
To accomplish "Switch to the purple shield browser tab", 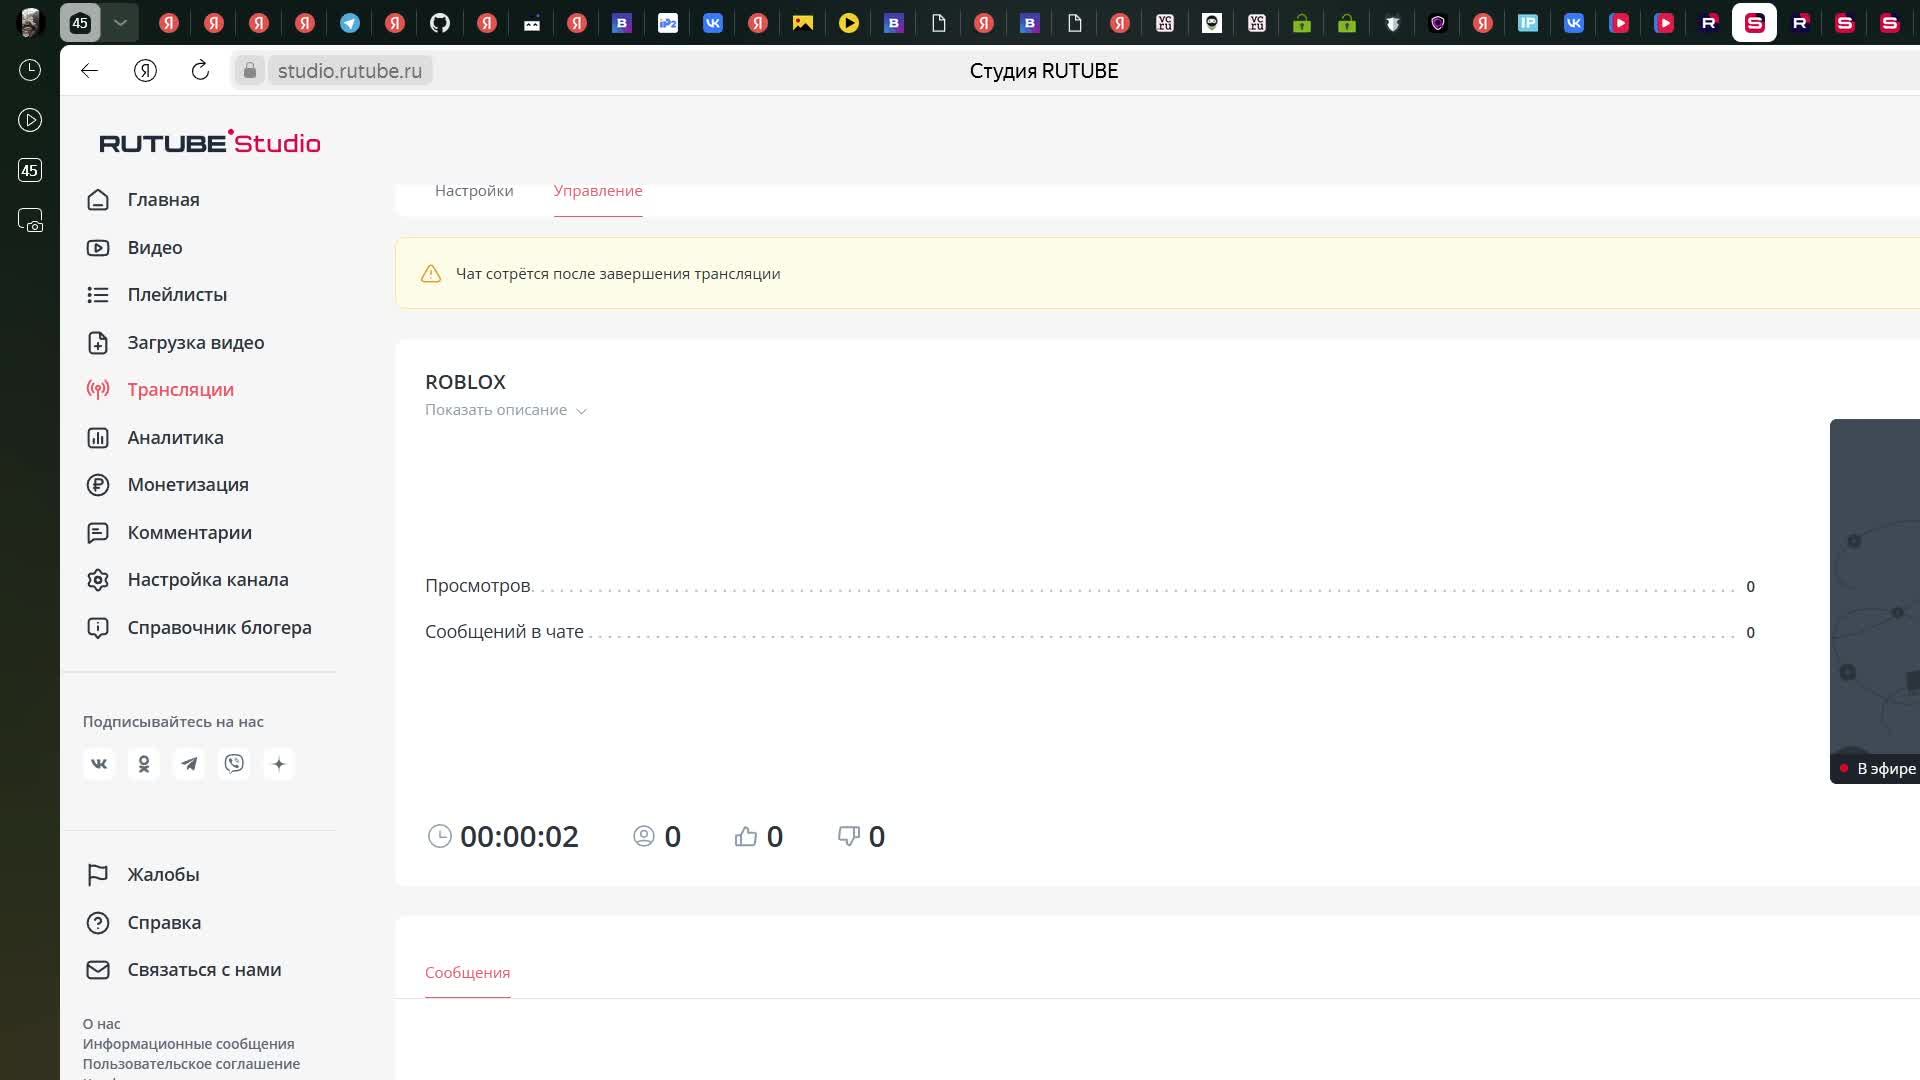I will pos(1438,22).
